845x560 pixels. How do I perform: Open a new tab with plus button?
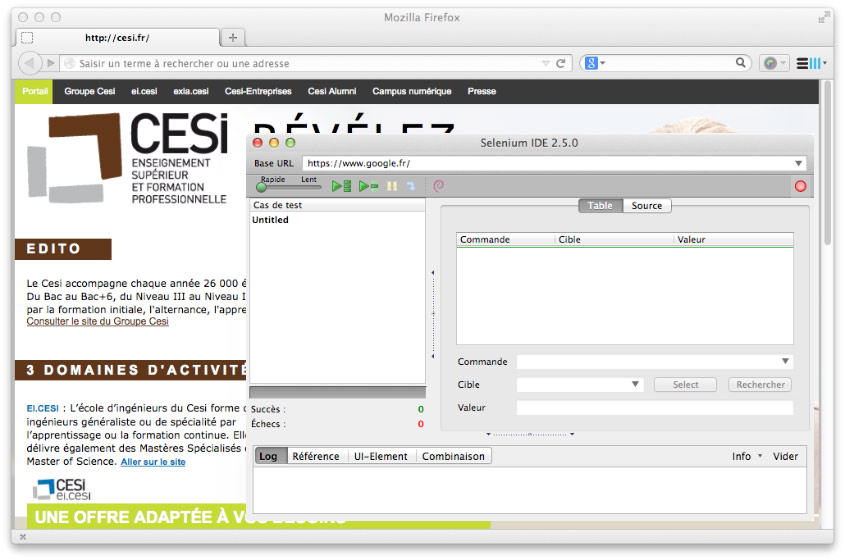(233, 37)
